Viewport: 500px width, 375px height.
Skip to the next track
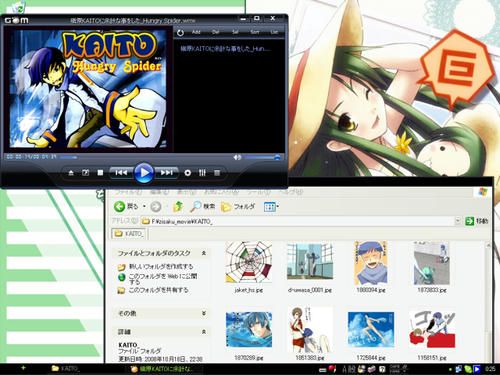pos(167,173)
